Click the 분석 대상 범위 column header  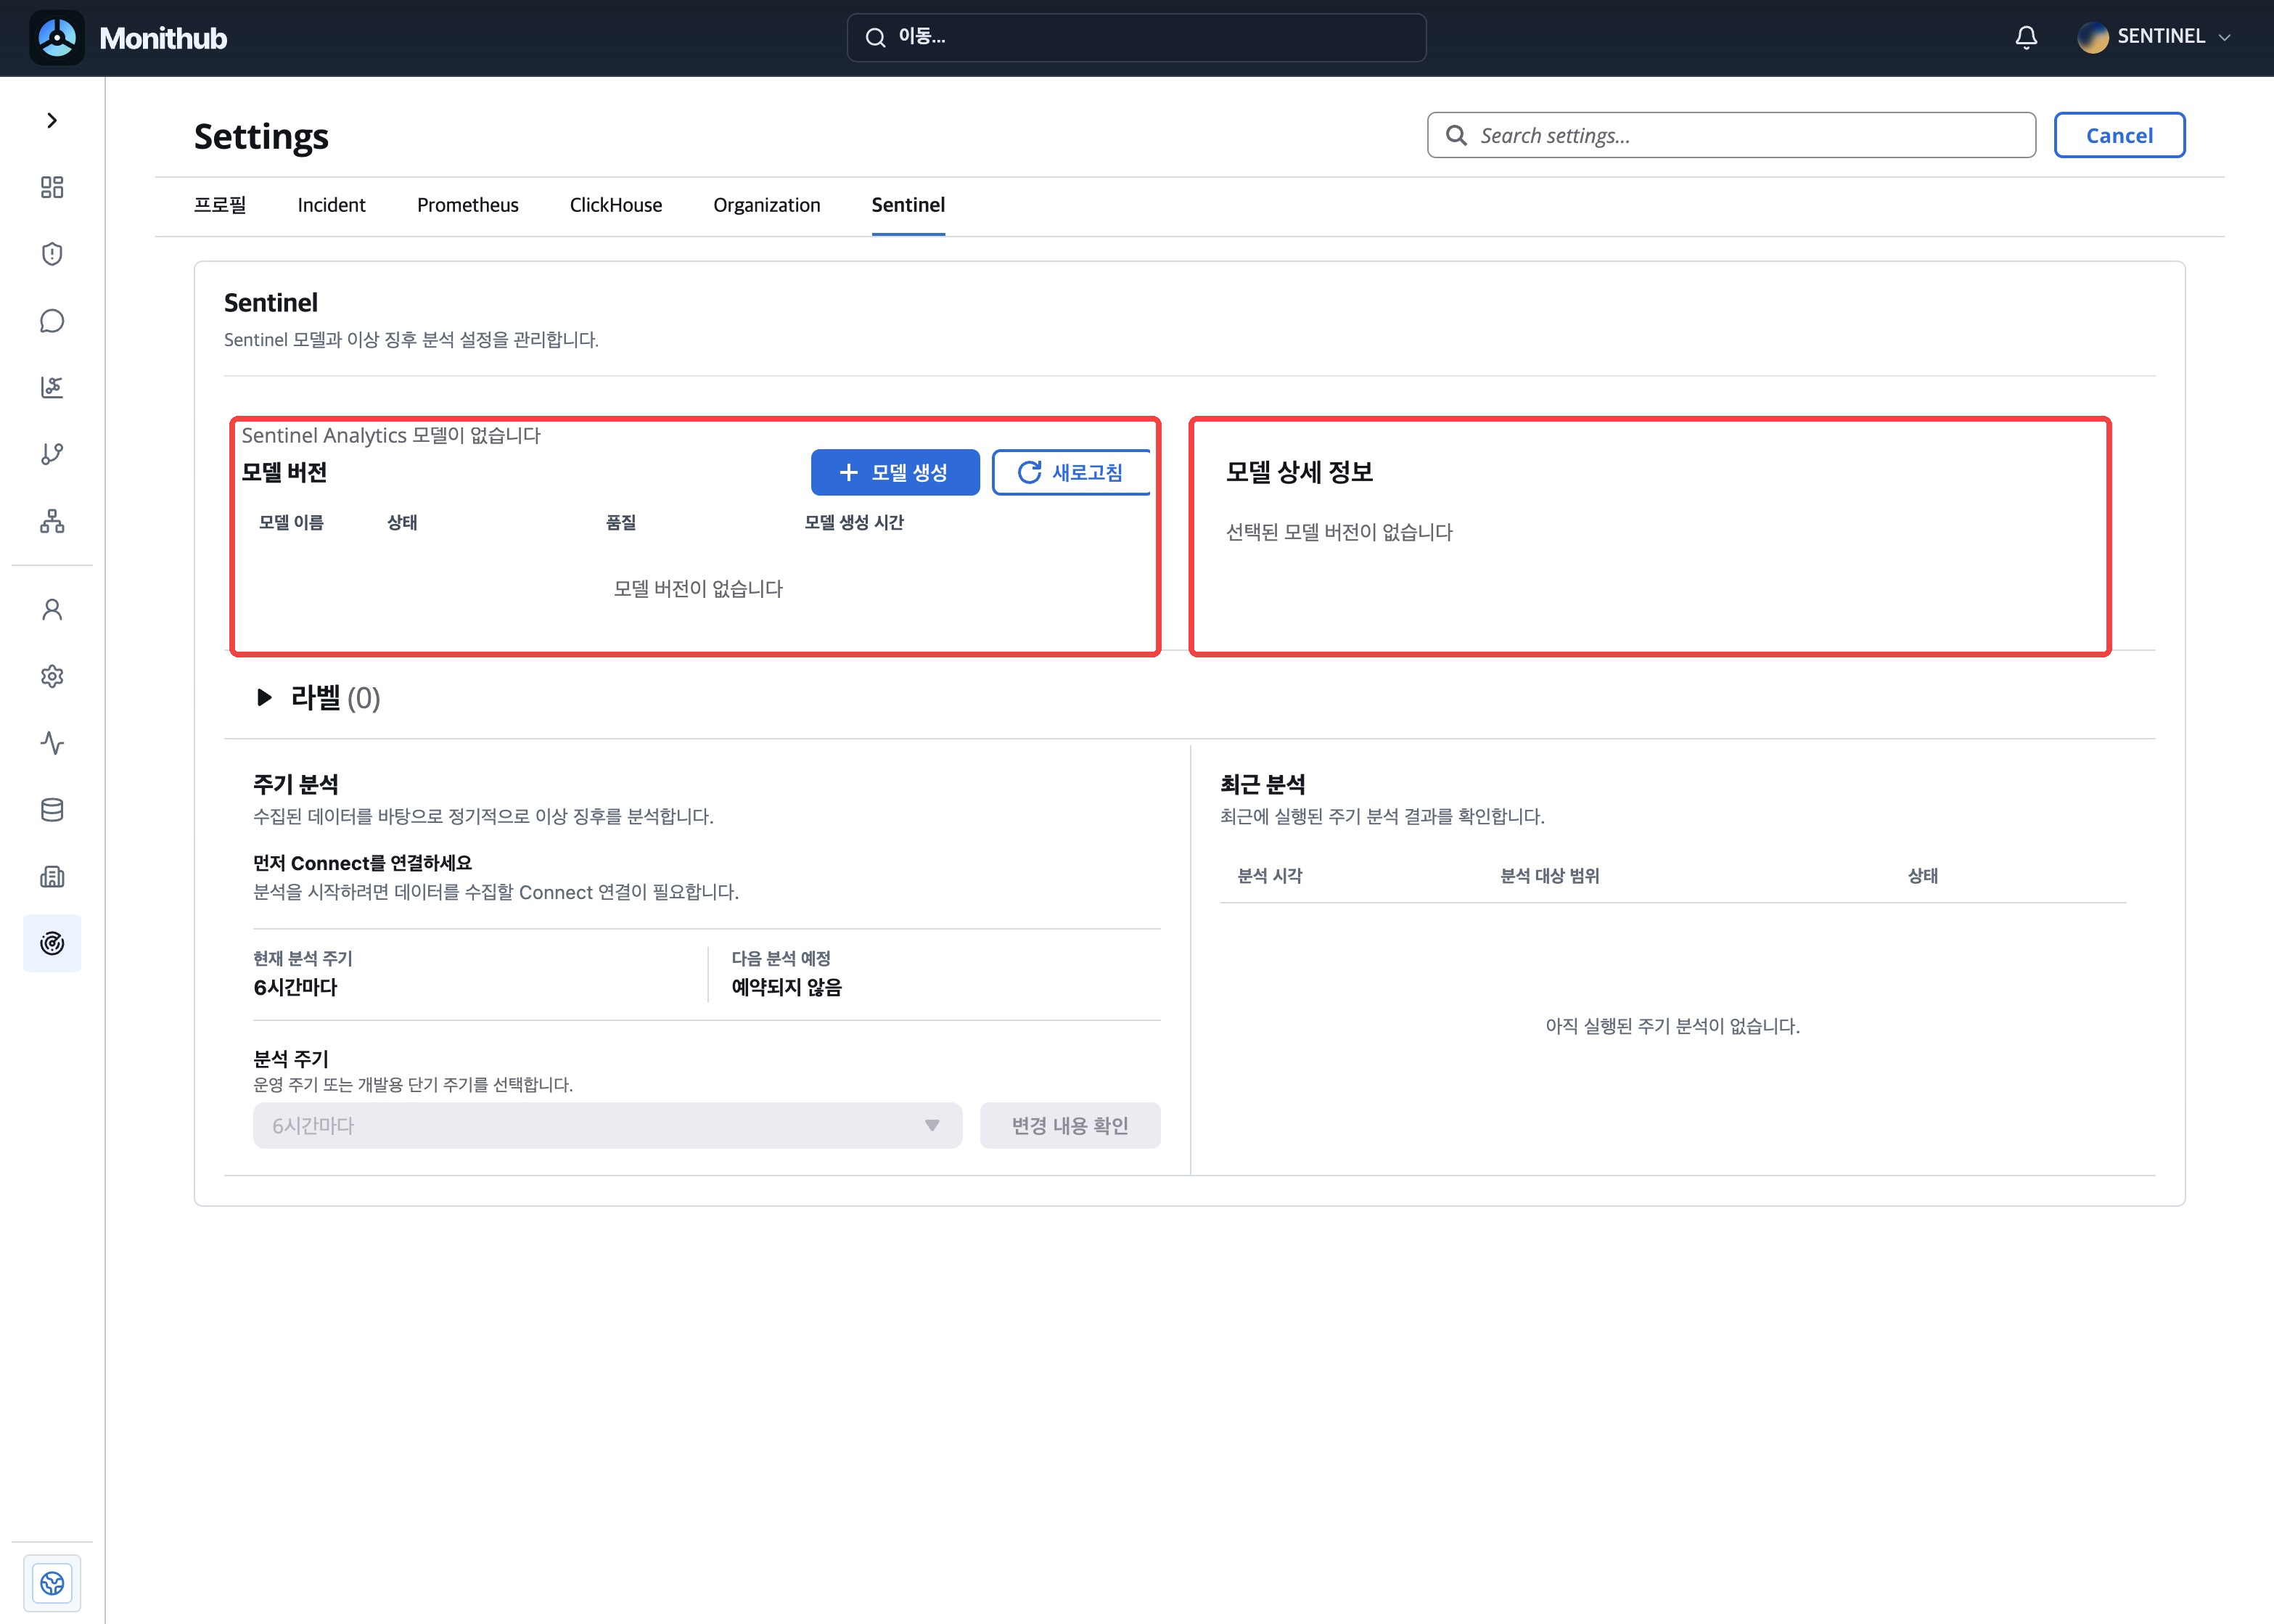pyautogui.click(x=1550, y=876)
